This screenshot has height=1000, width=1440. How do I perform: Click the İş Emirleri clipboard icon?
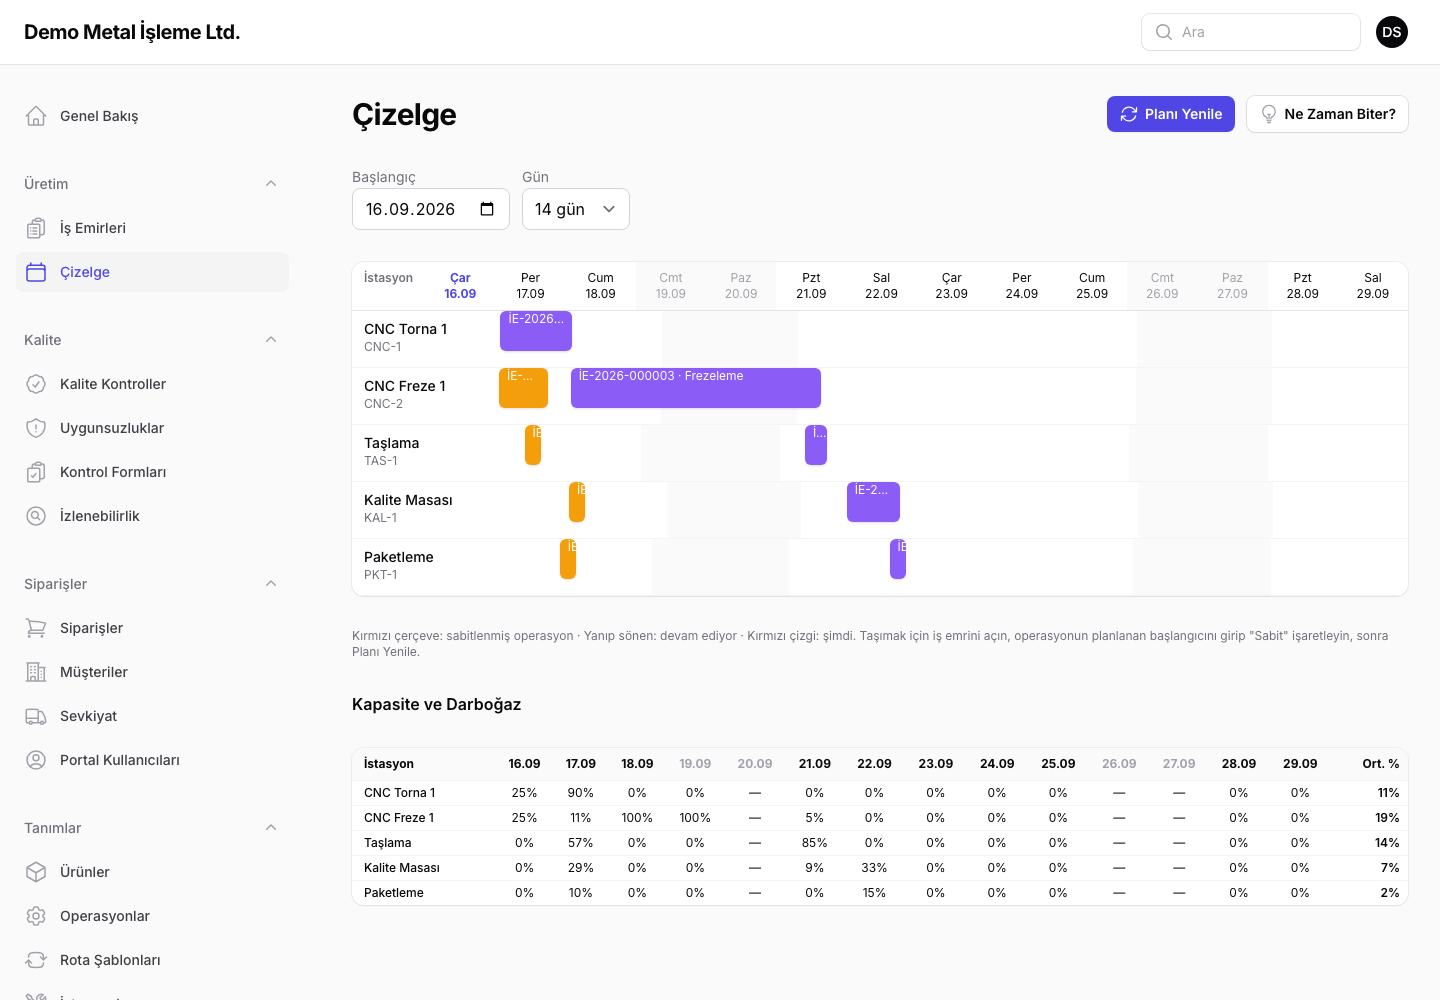click(x=36, y=228)
